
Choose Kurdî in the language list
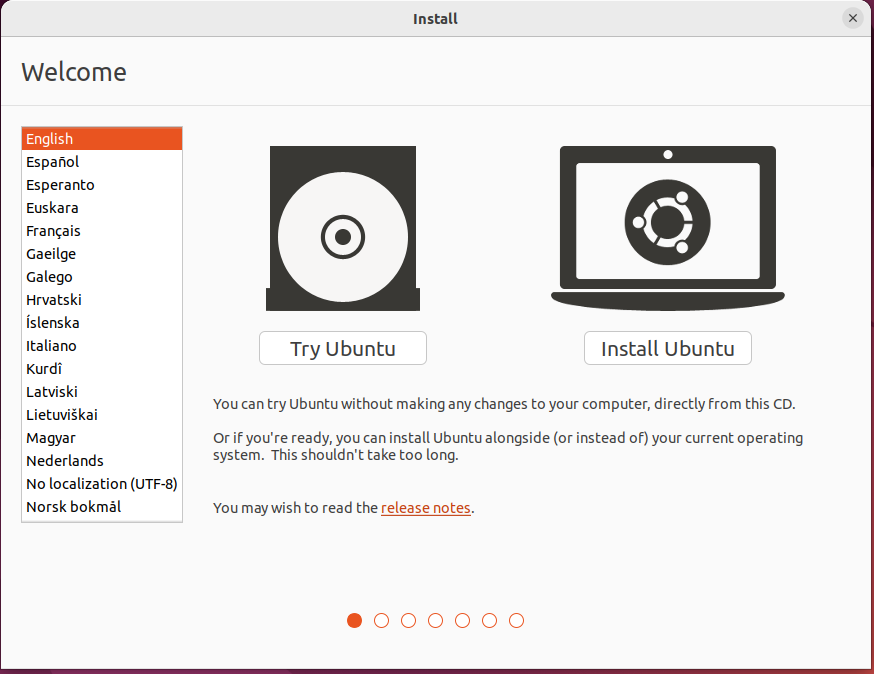[x=102, y=368]
